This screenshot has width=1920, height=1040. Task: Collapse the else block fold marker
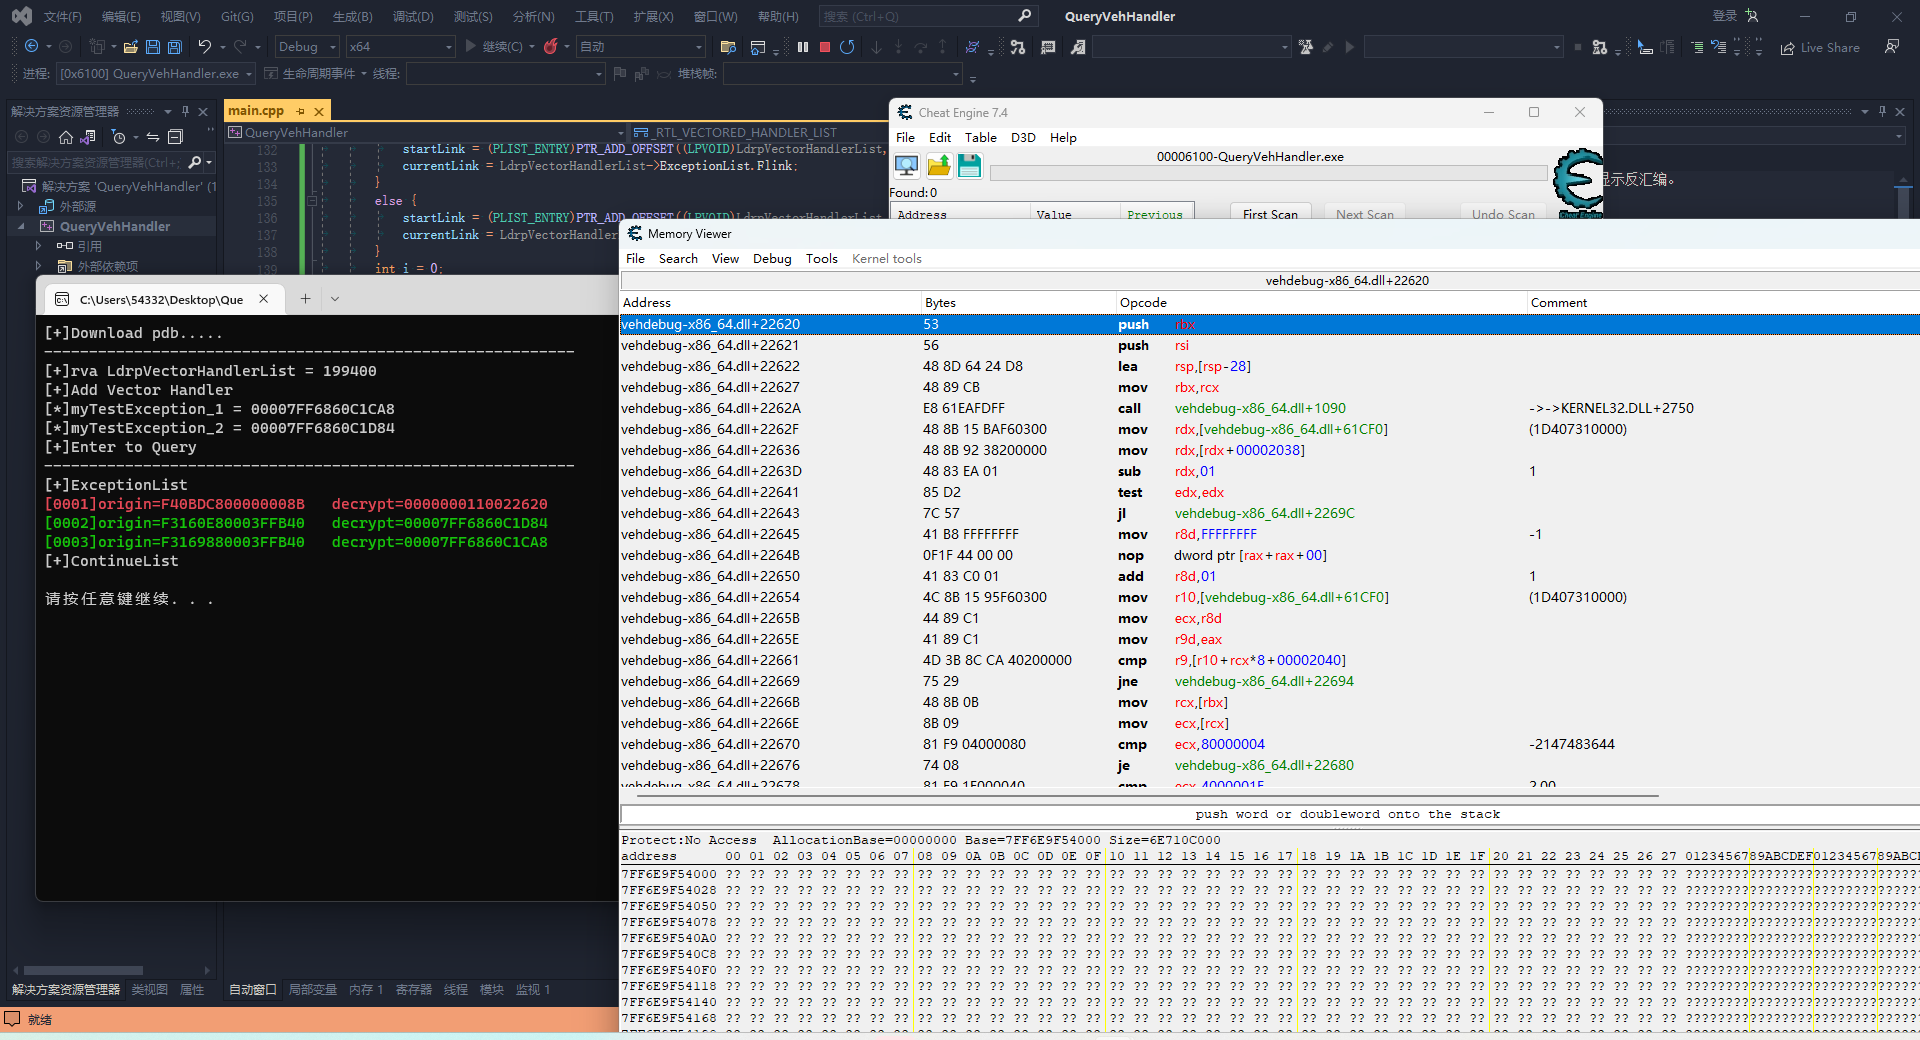(x=312, y=201)
